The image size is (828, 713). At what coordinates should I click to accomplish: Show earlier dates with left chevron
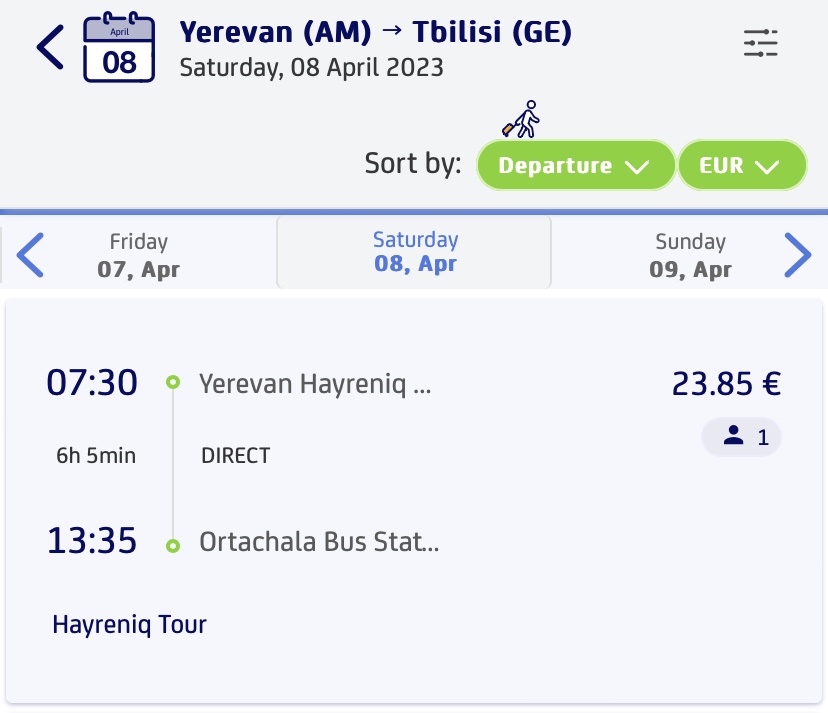(30, 255)
